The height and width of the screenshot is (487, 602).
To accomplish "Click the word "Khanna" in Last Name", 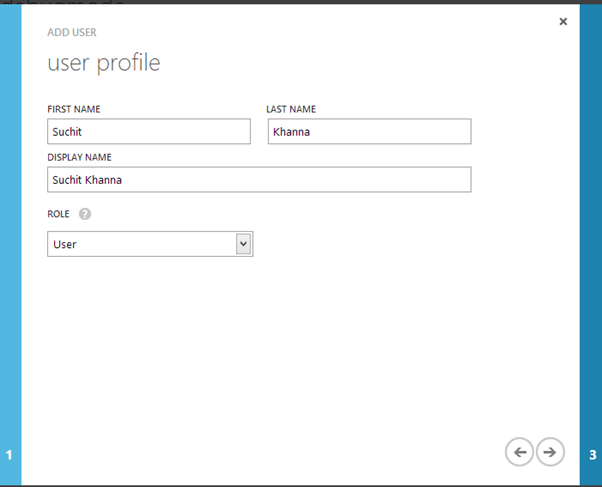I will point(291,132).
